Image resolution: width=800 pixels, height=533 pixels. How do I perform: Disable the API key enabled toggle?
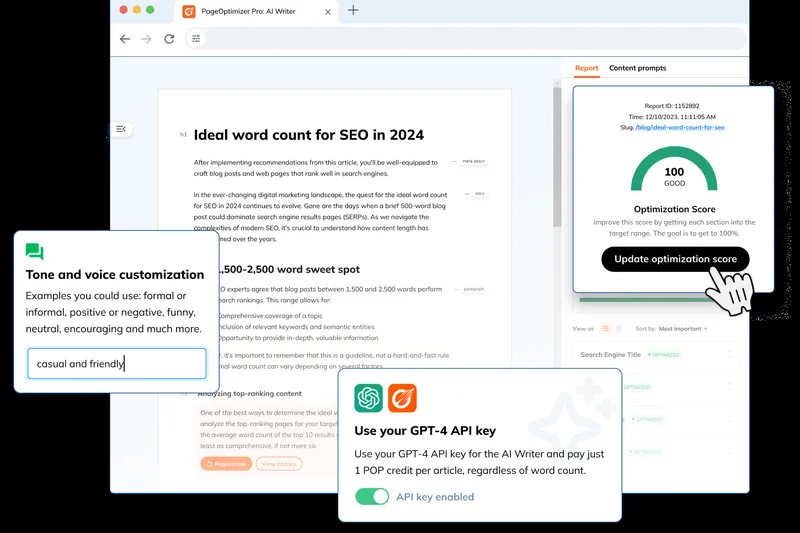(x=372, y=496)
